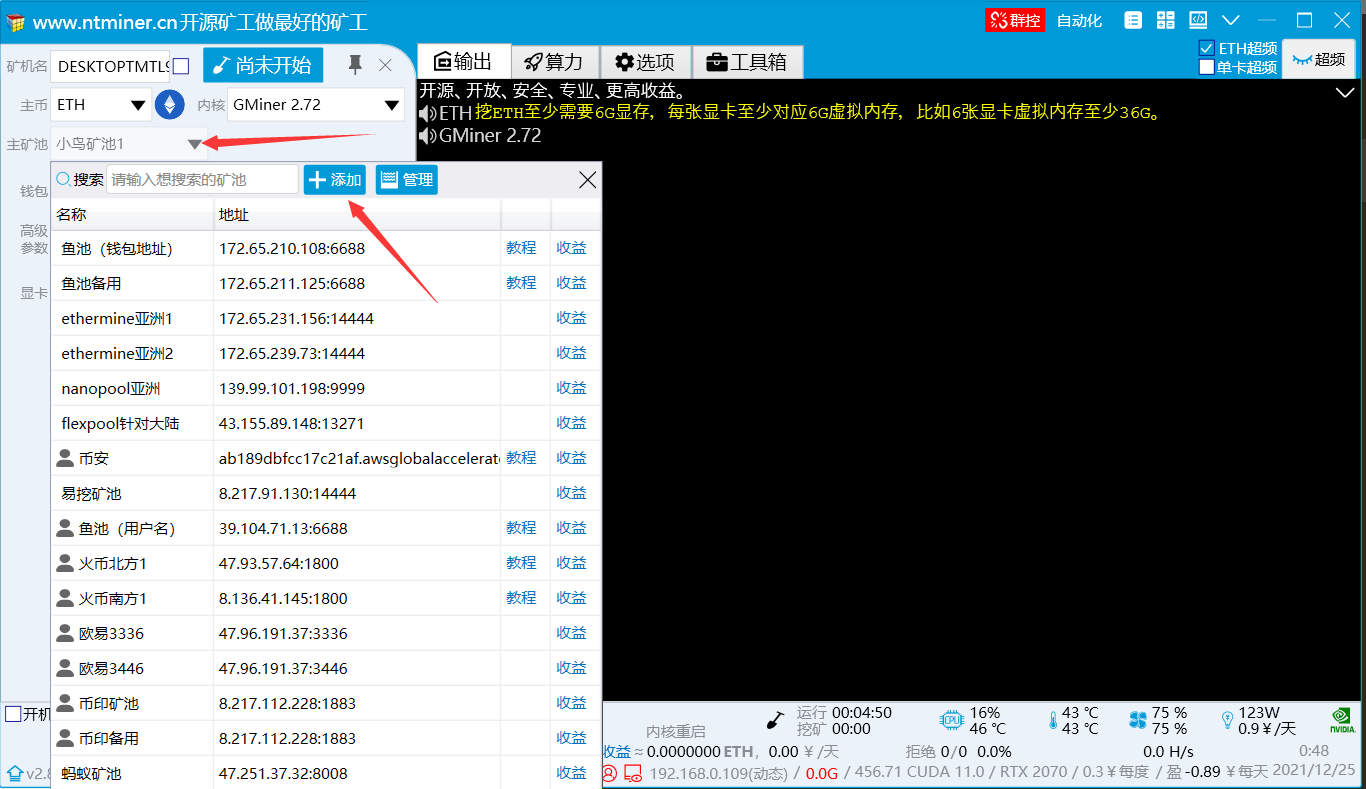Open 教程 tutorial for 火币南方1

click(x=521, y=598)
